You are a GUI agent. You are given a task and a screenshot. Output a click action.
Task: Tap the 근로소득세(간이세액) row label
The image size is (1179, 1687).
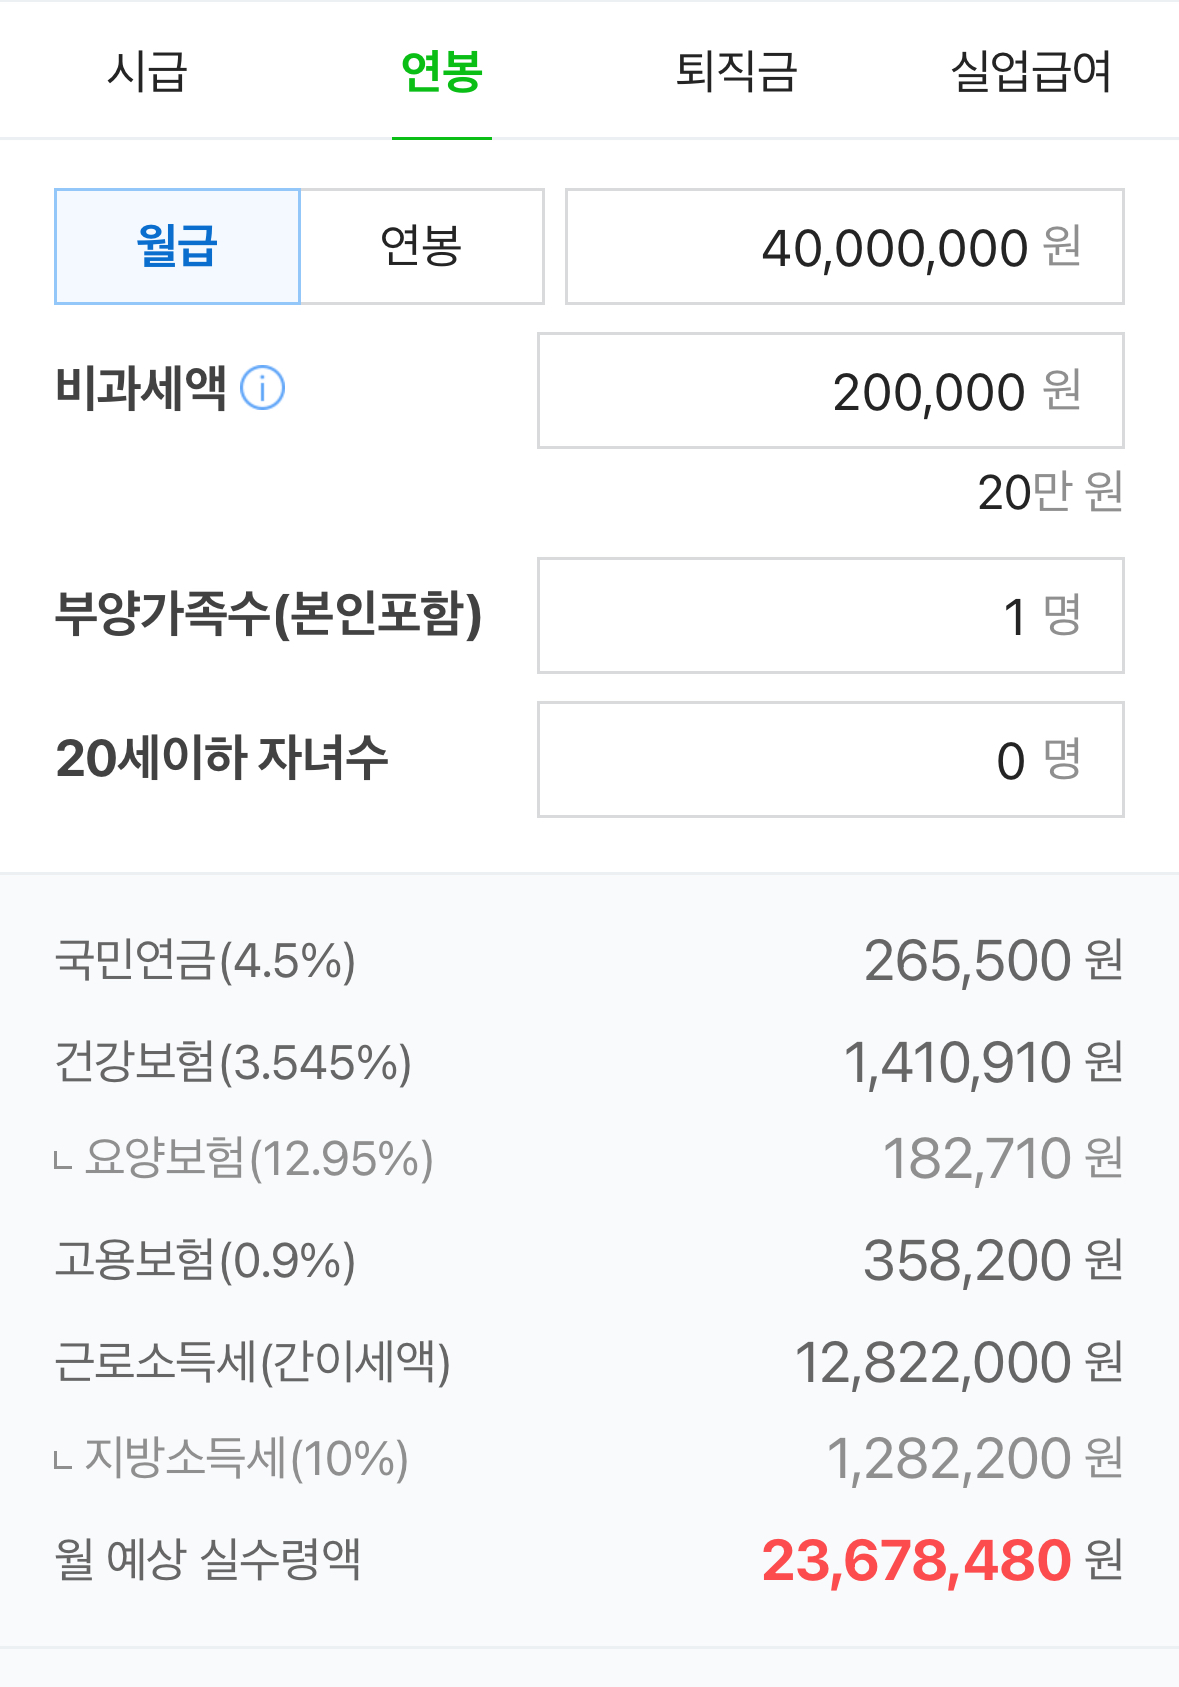coord(252,1362)
